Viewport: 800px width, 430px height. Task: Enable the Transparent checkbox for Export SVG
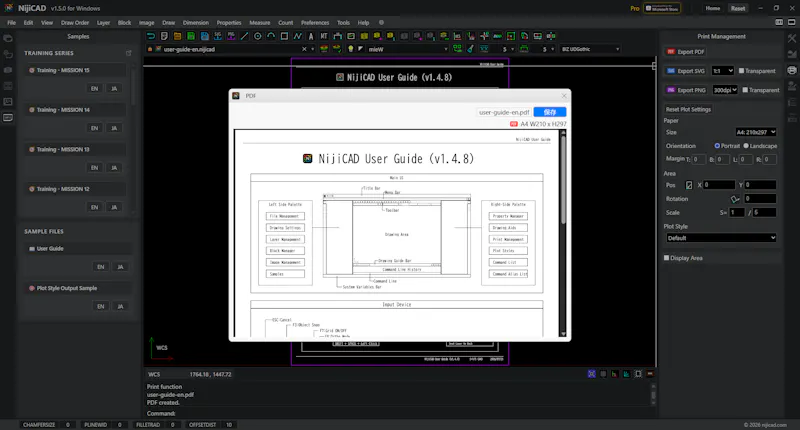pos(741,71)
